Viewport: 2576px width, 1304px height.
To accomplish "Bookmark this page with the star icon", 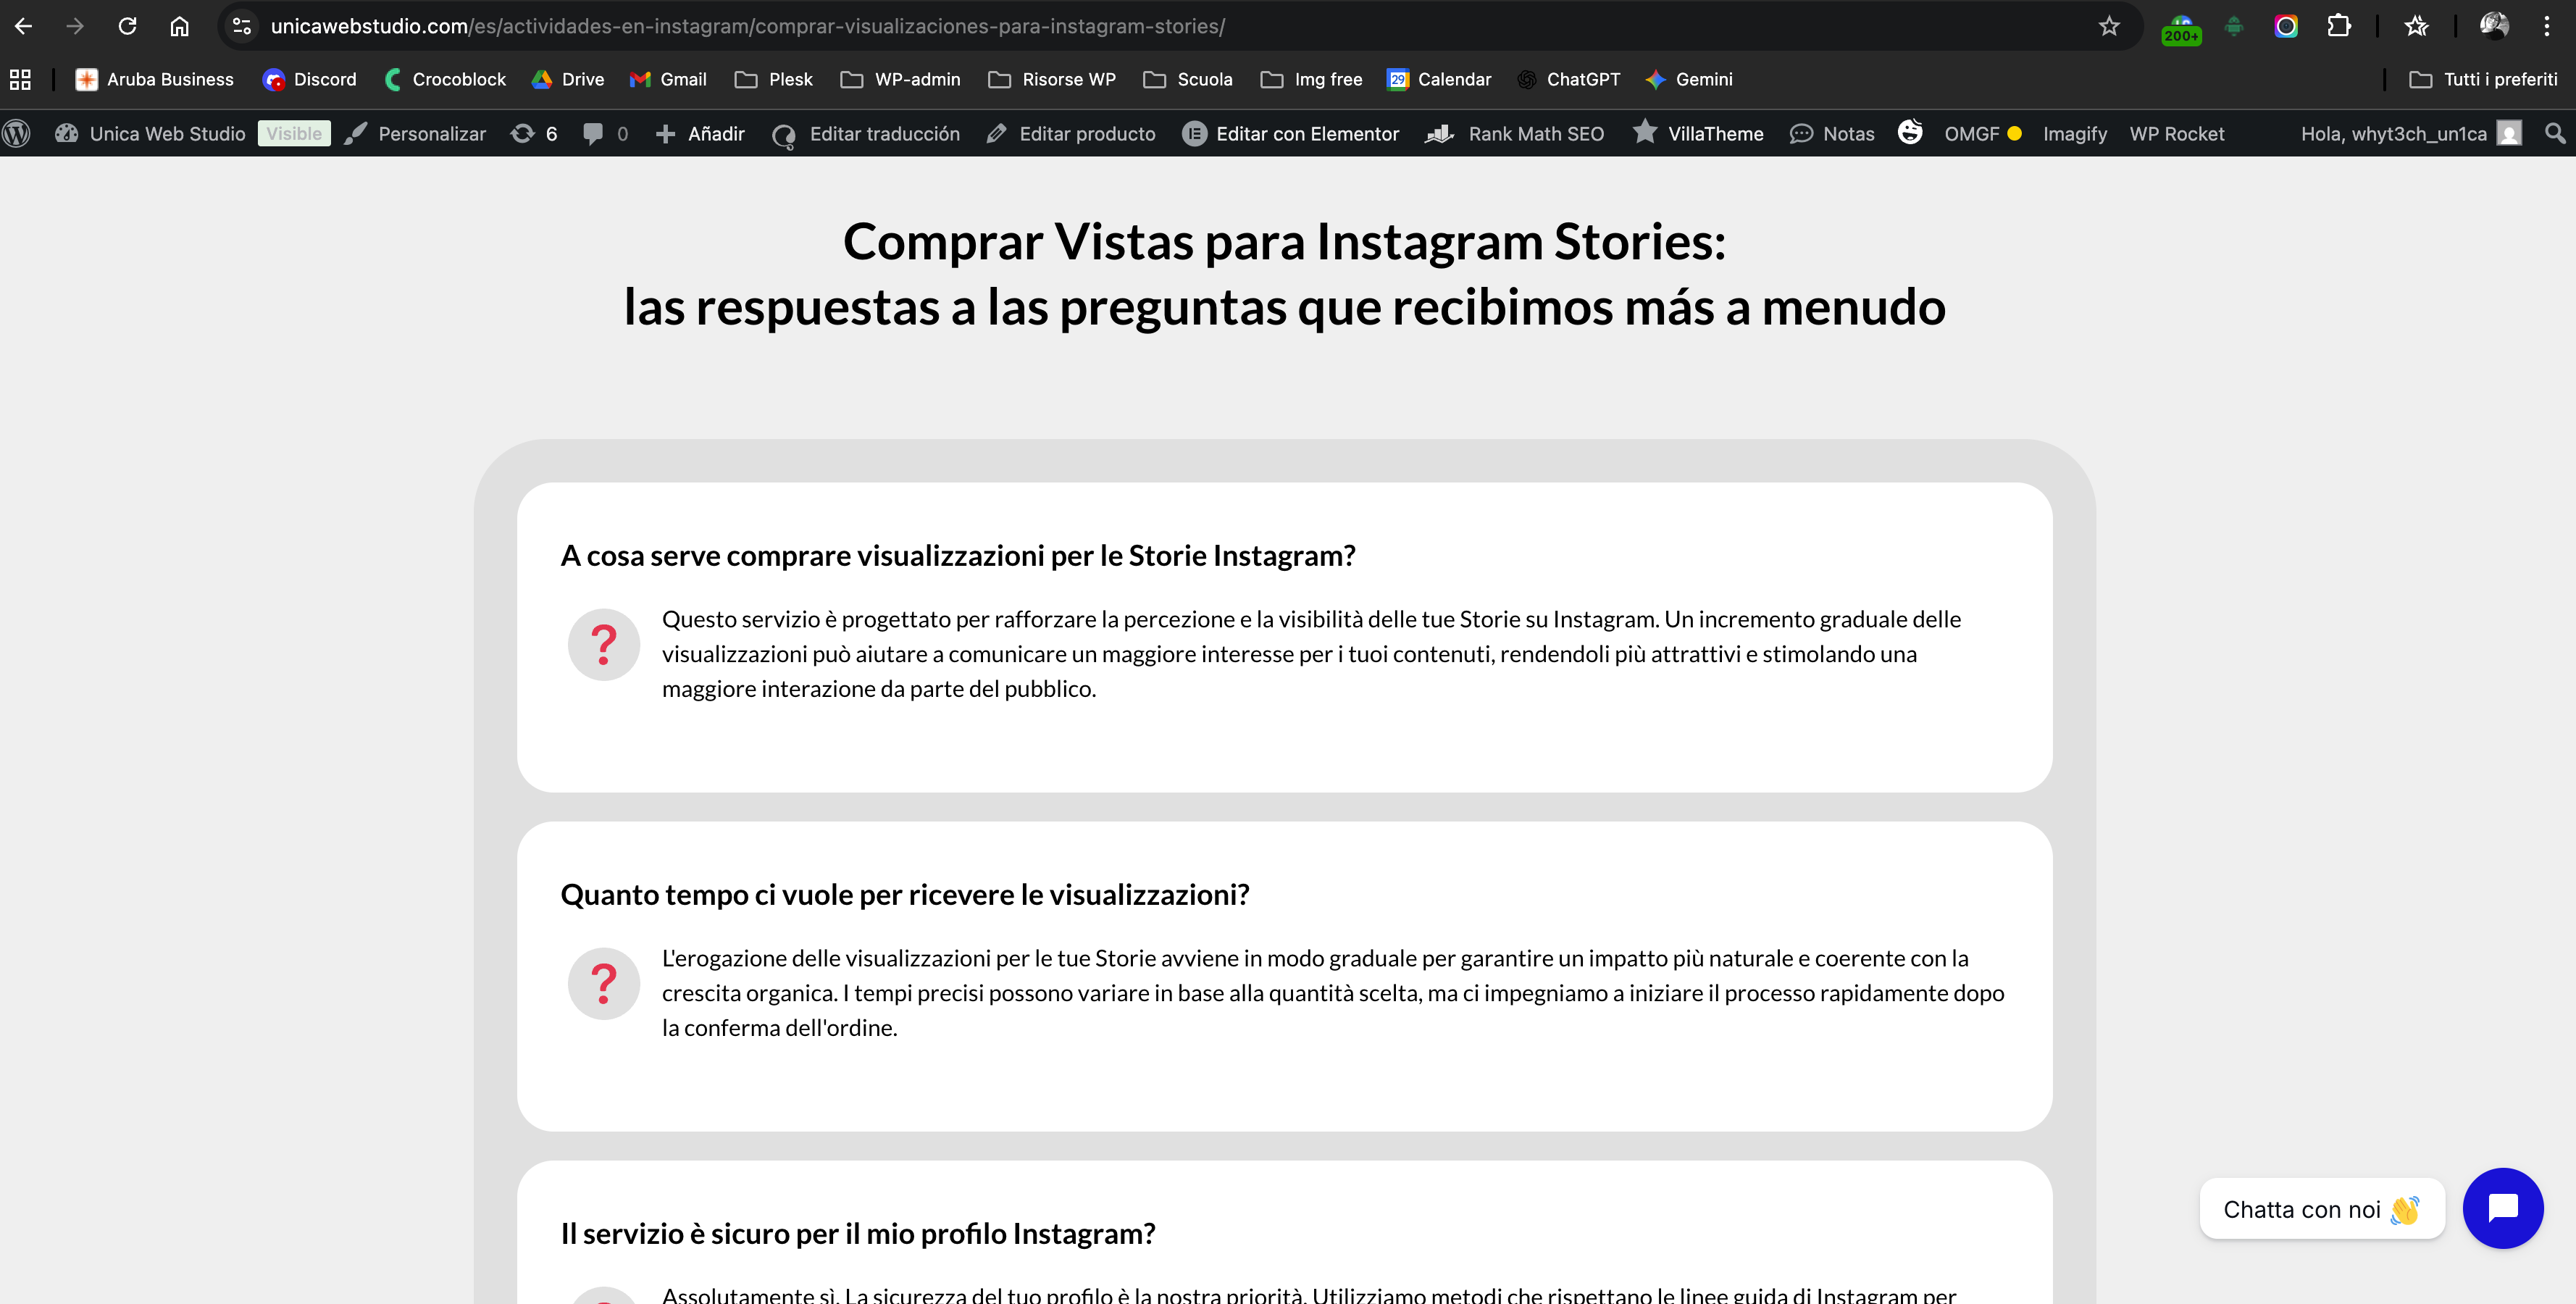I will coord(2109,26).
